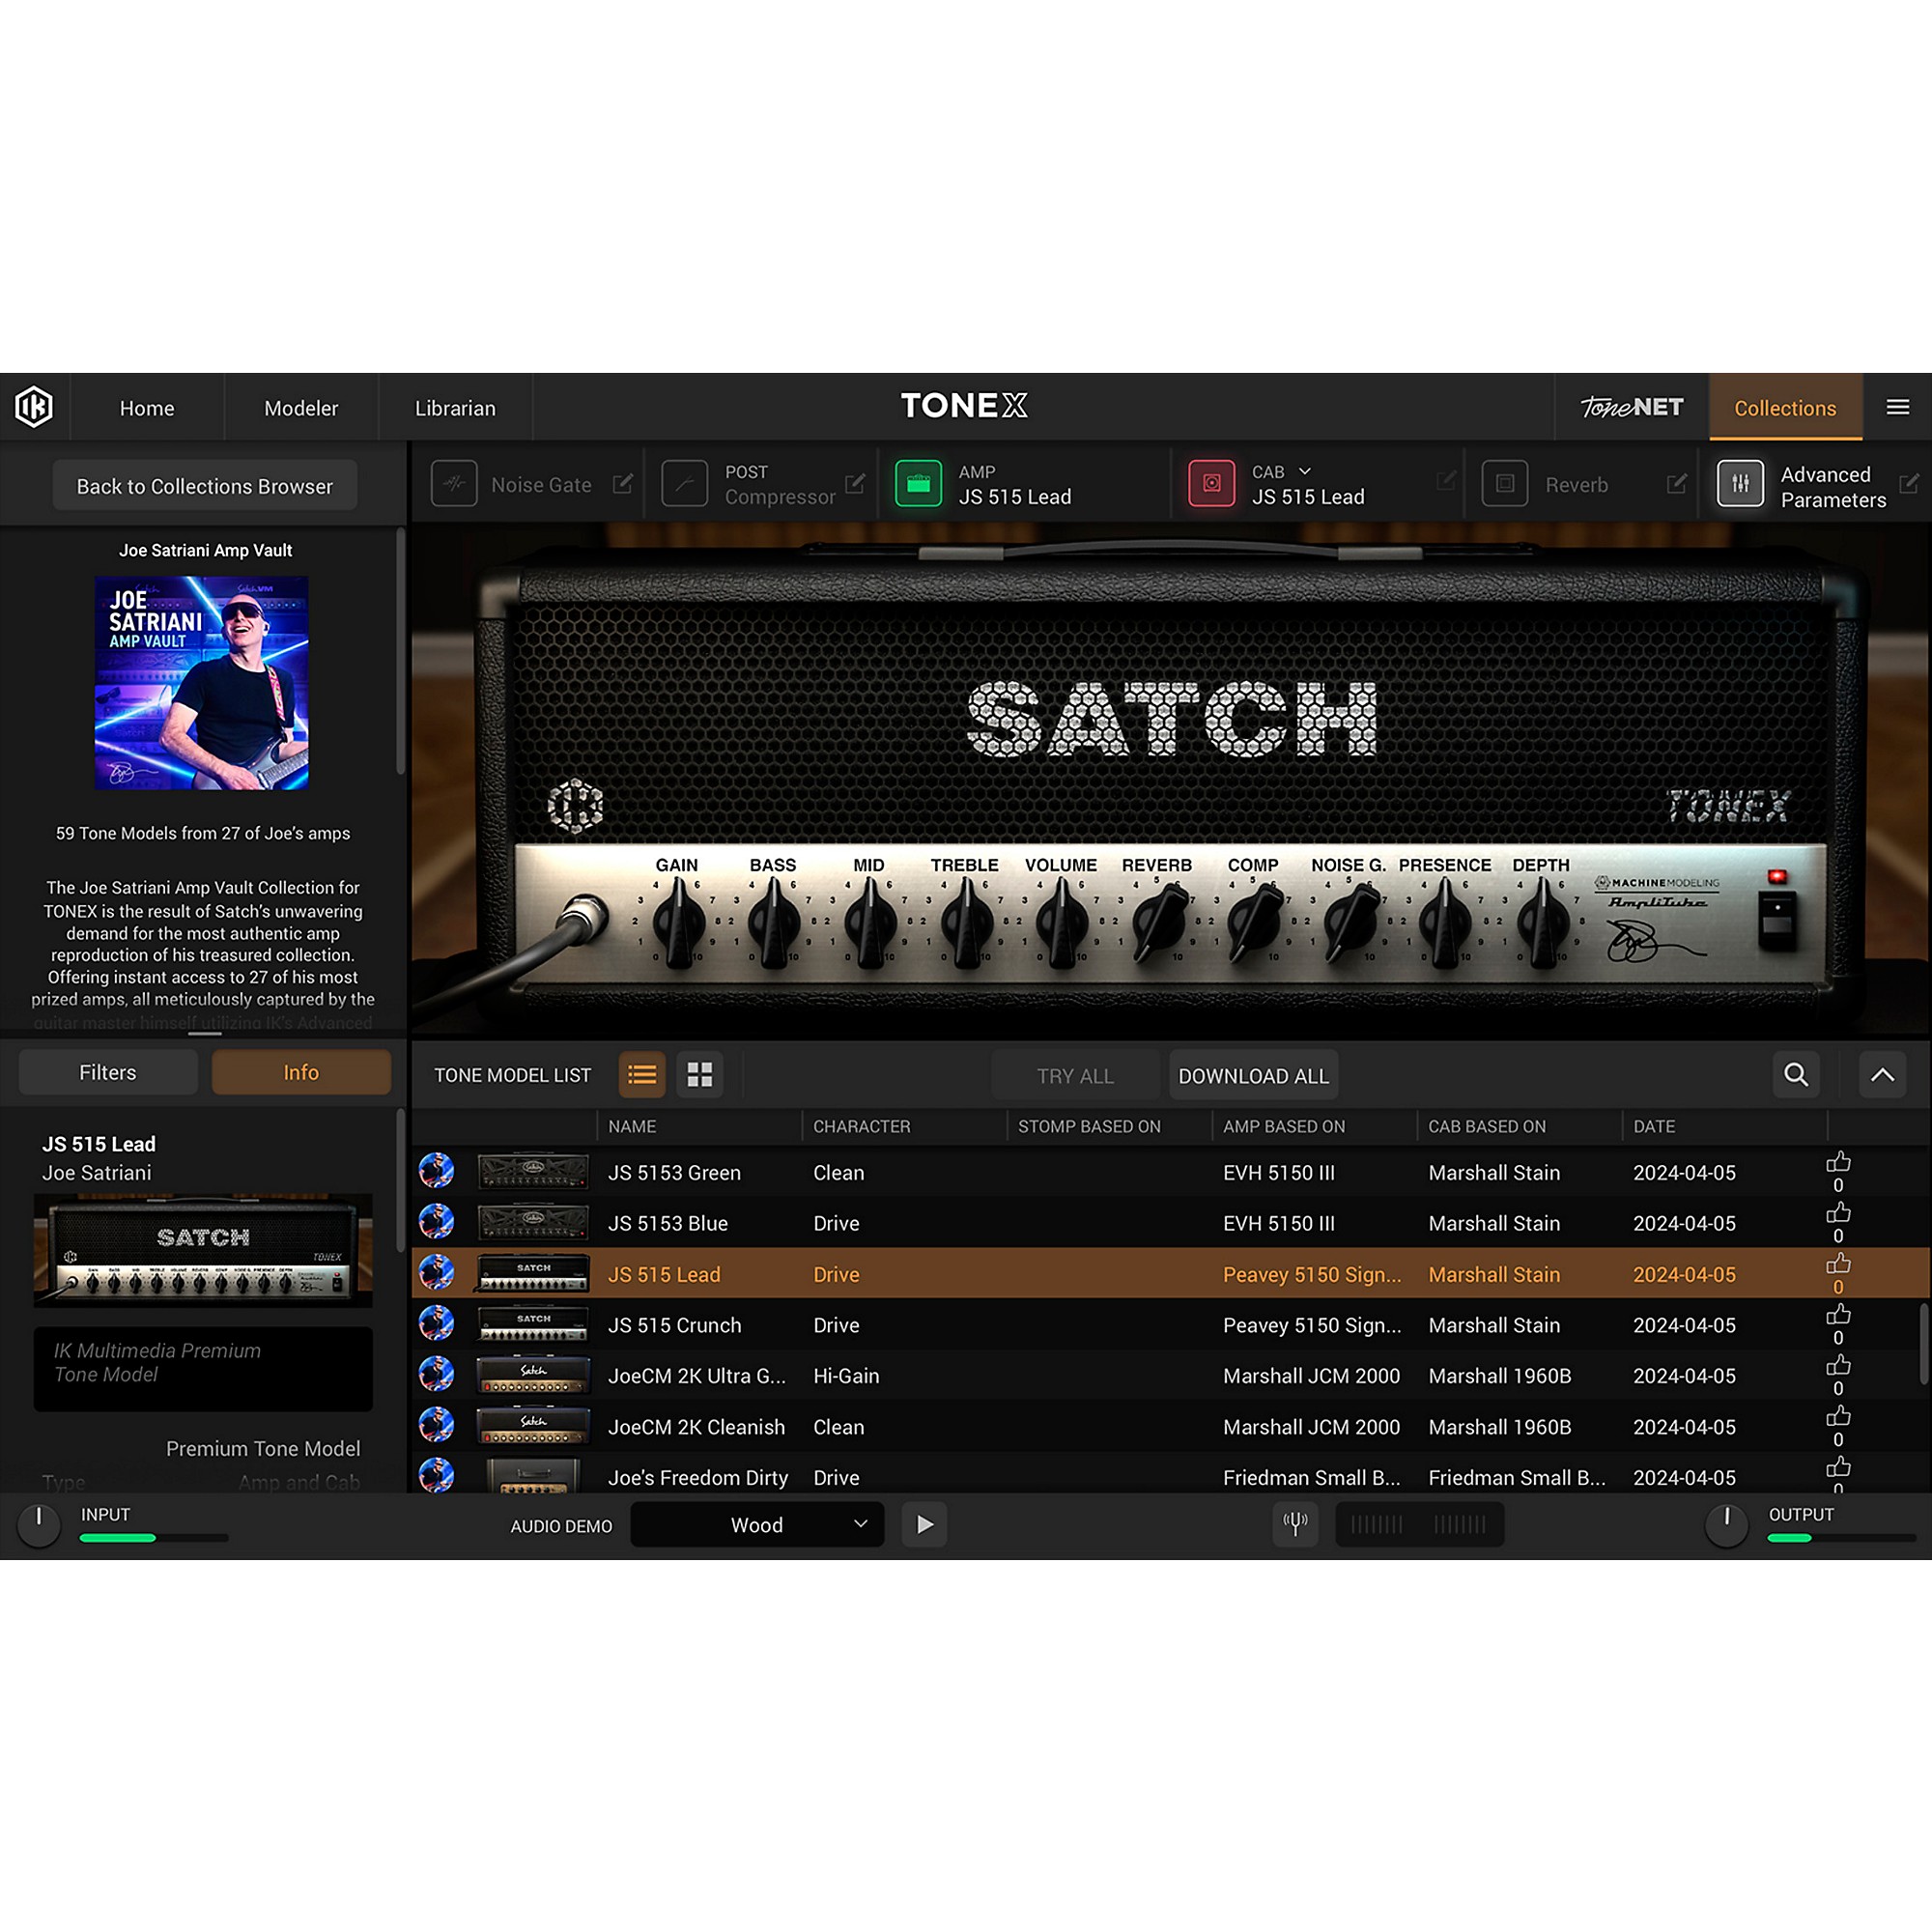Click the author avatar of JS 5153 Green
The image size is (1932, 1932).
tap(436, 1171)
